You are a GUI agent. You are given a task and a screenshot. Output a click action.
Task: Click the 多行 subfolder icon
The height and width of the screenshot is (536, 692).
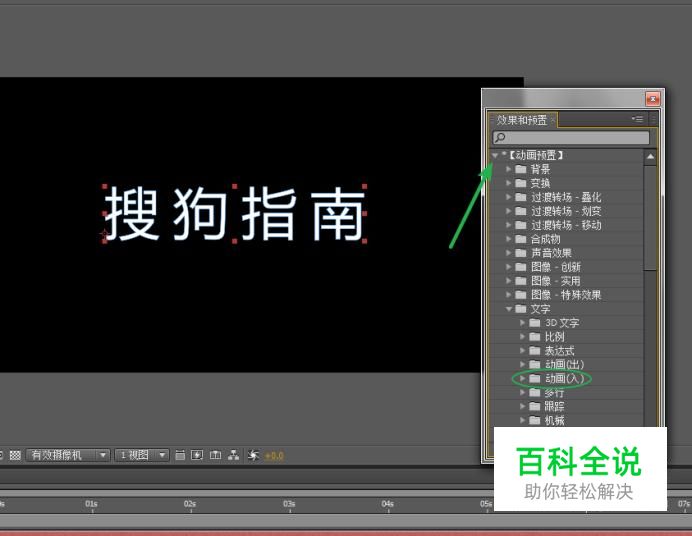(534, 393)
